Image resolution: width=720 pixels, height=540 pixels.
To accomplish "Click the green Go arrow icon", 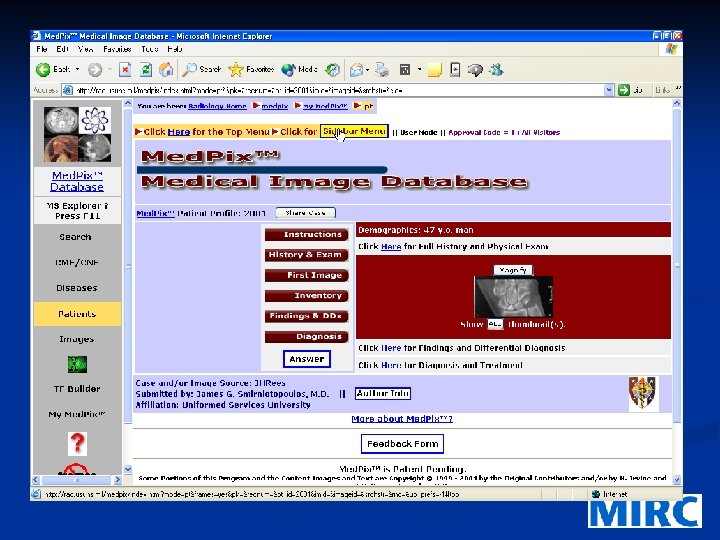I will click(x=624, y=90).
